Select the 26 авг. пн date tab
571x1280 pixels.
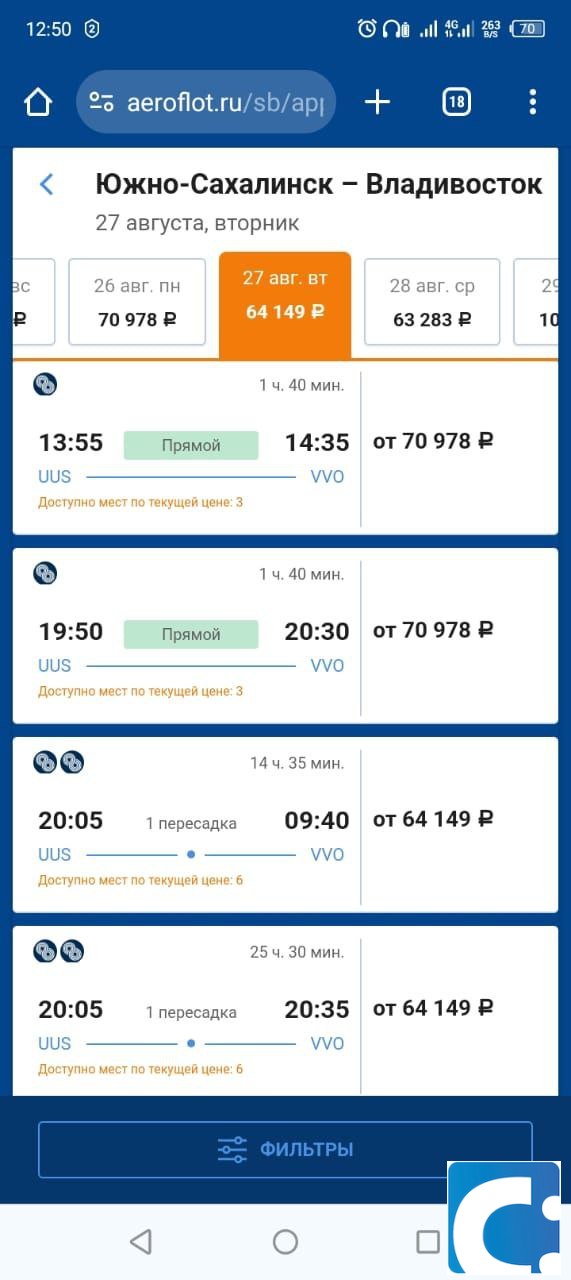(x=137, y=302)
